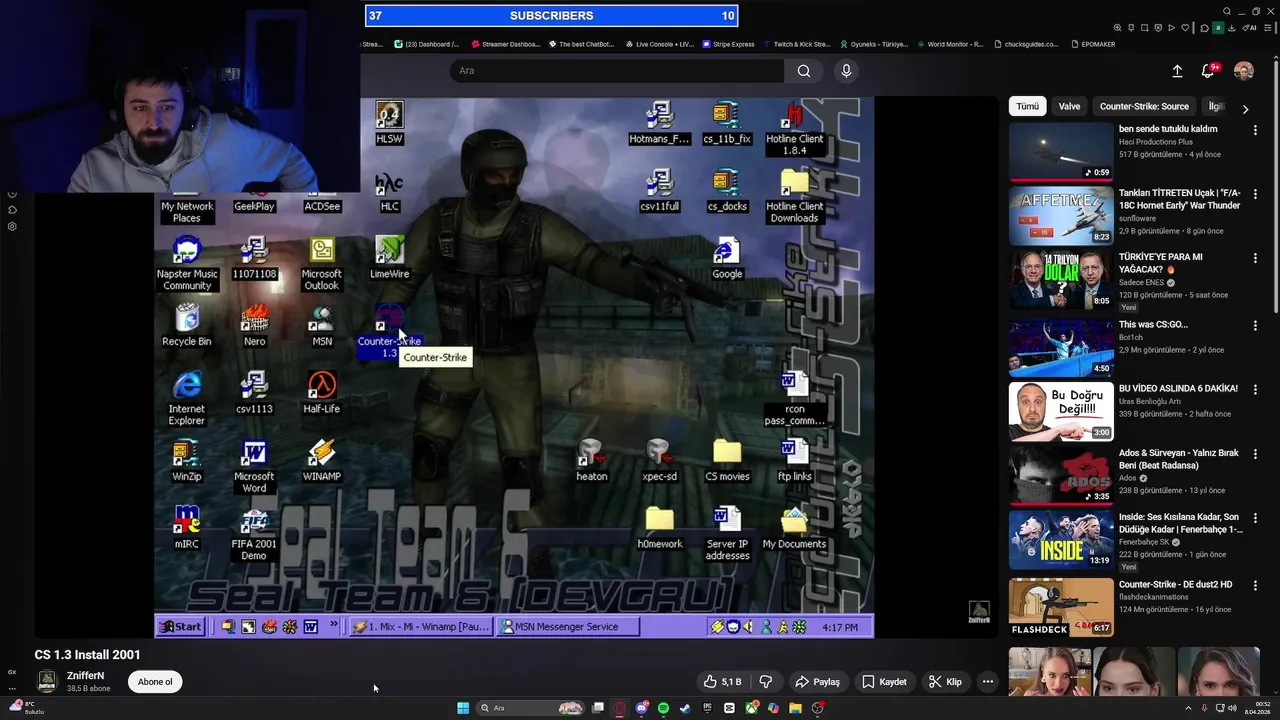1280x720 pixels.
Task: Open options for 'ben sende tutuklu kaldım'
Action: (1255, 130)
